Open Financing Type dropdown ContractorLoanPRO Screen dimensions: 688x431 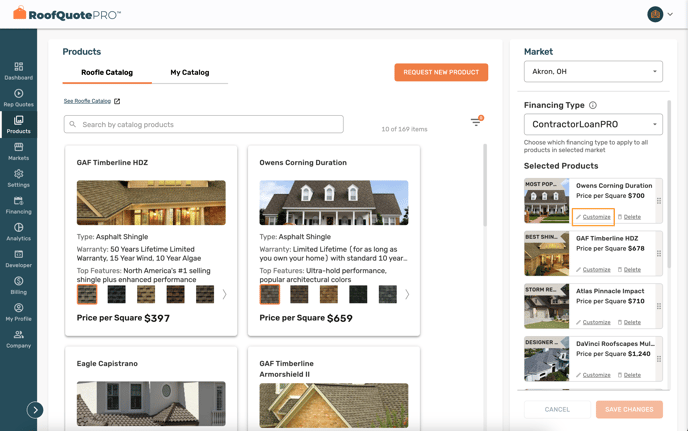coord(593,124)
